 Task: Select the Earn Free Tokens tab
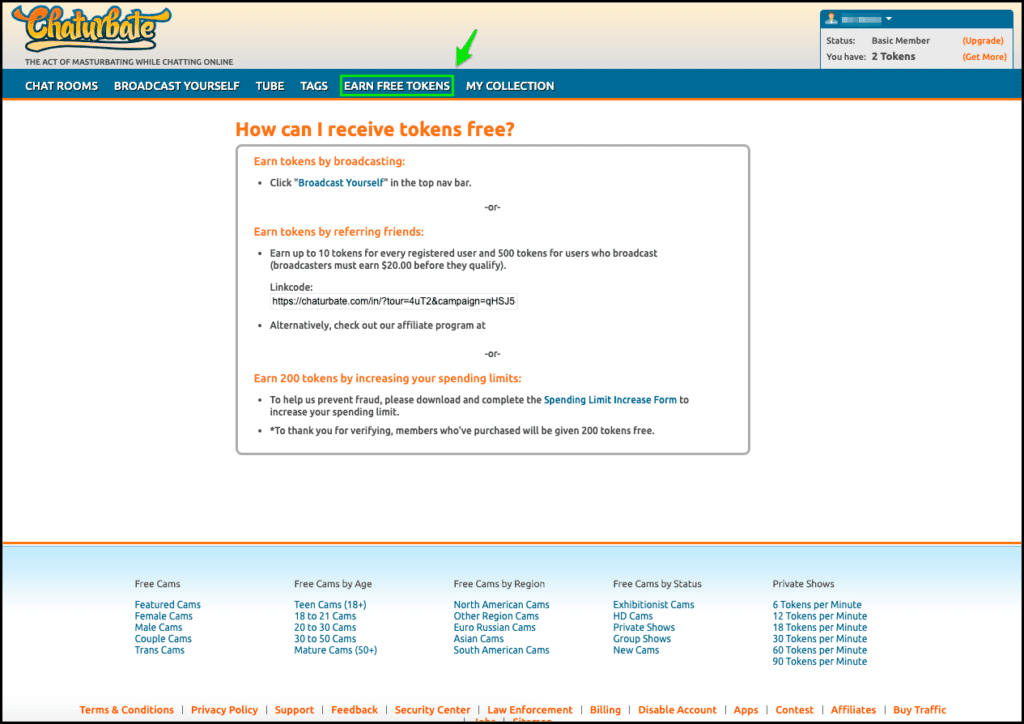[396, 86]
